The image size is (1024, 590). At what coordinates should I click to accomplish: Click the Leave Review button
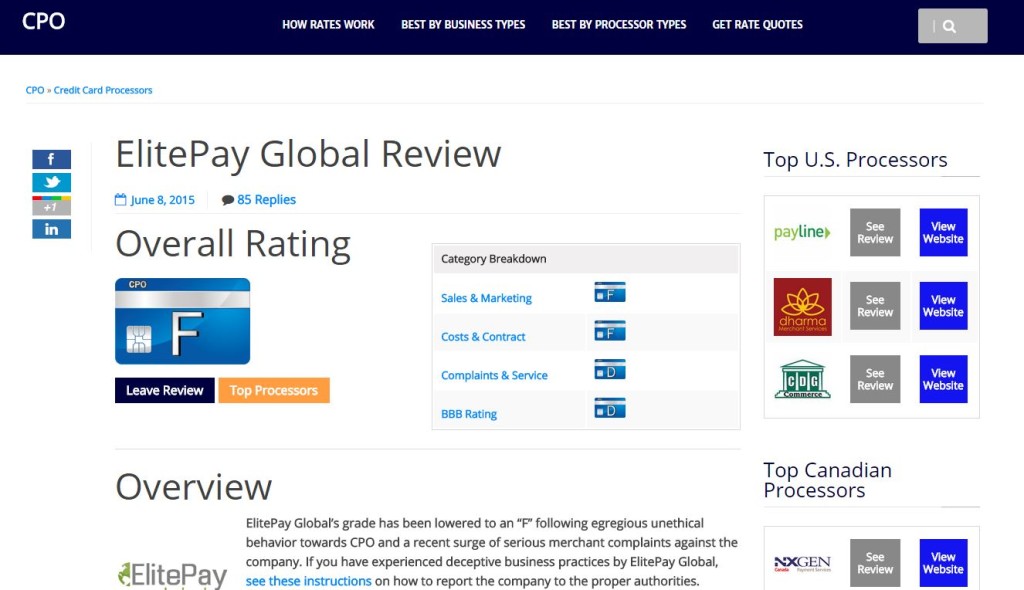click(x=164, y=390)
